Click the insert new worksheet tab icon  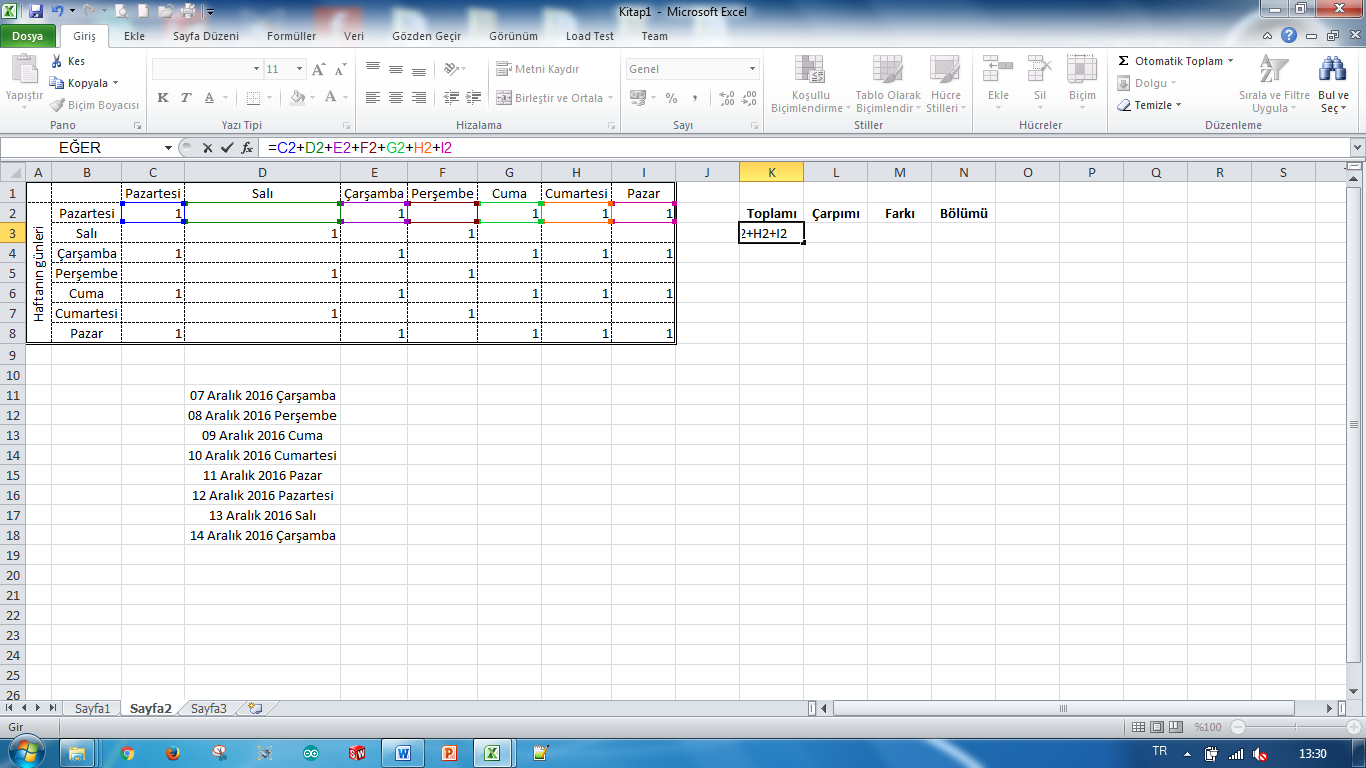[255, 708]
